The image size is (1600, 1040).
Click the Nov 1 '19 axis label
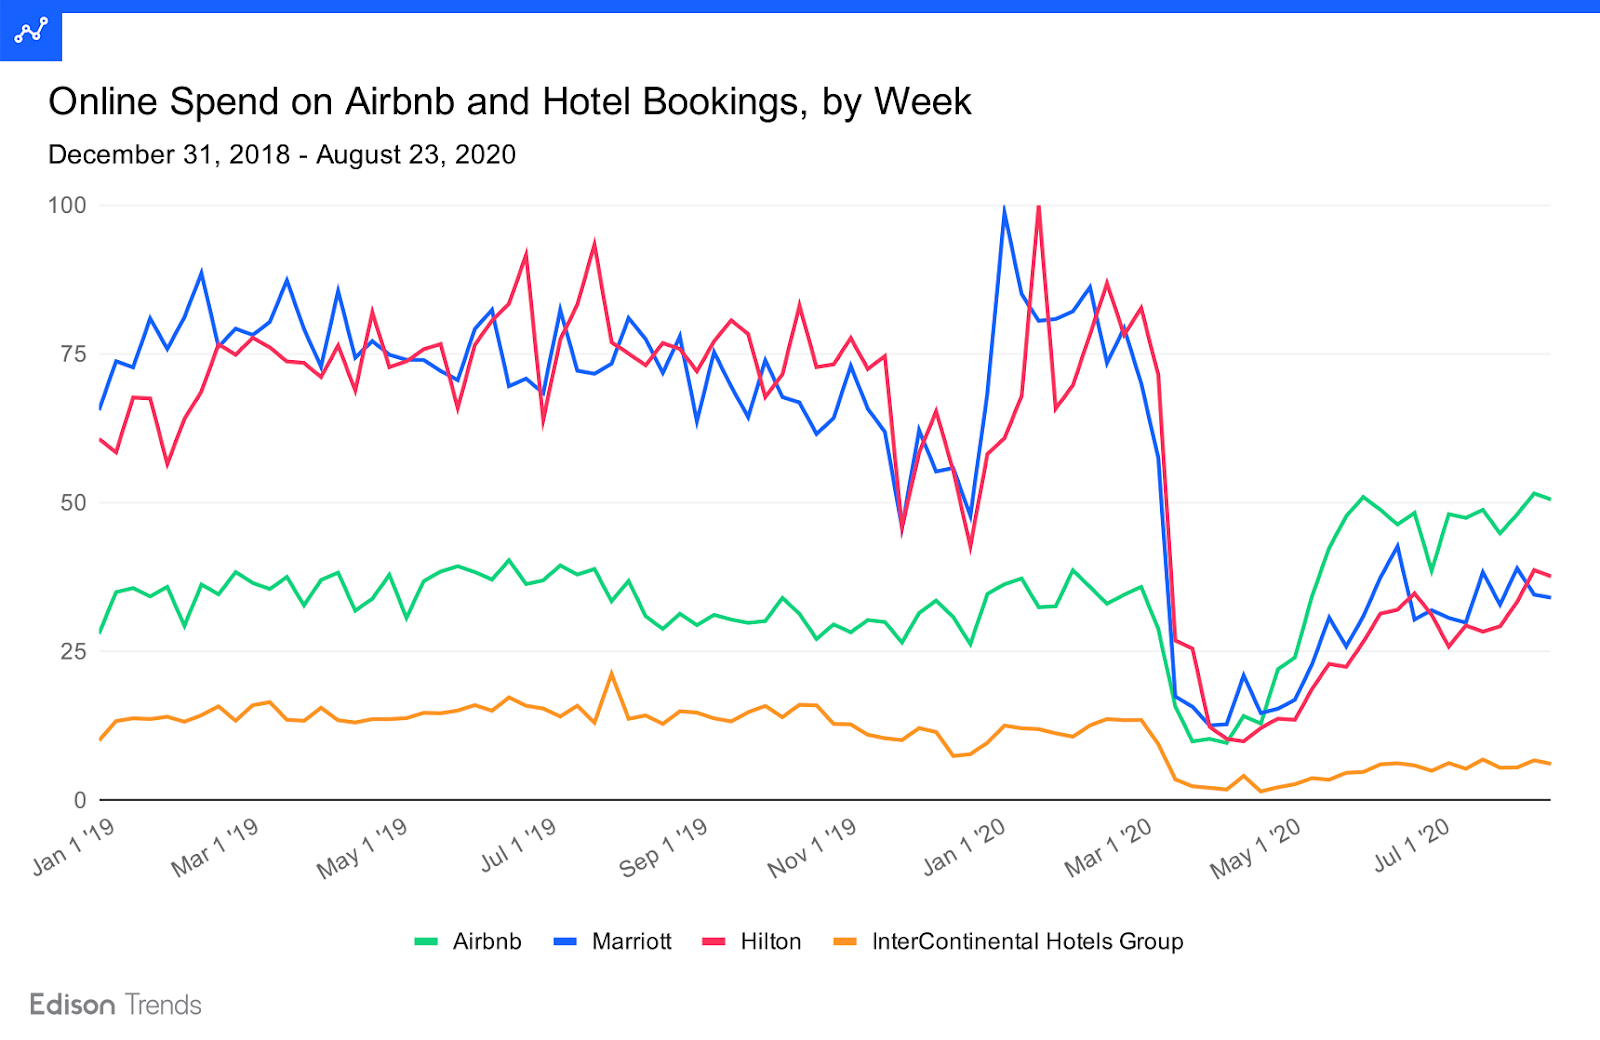coord(812,848)
